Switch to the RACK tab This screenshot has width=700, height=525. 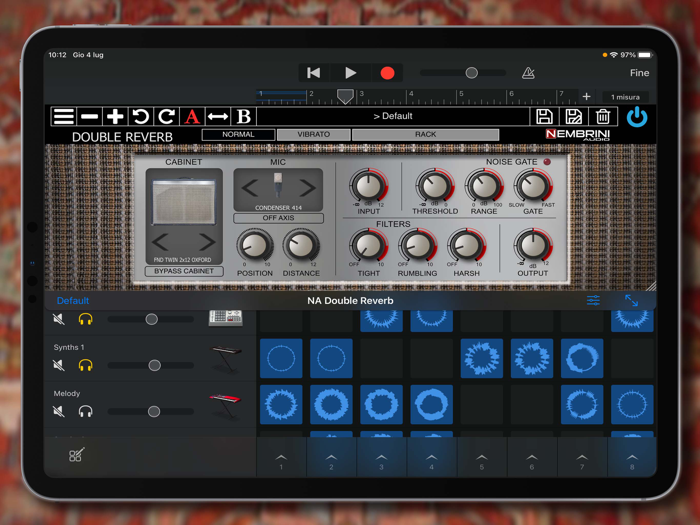pyautogui.click(x=425, y=134)
